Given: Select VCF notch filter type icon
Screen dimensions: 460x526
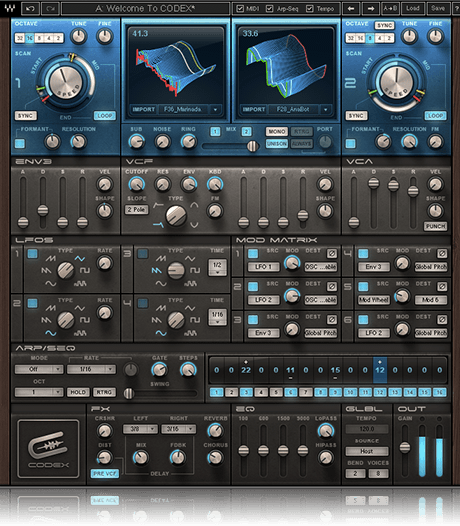Looking at the screenshot, I should click(194, 225).
